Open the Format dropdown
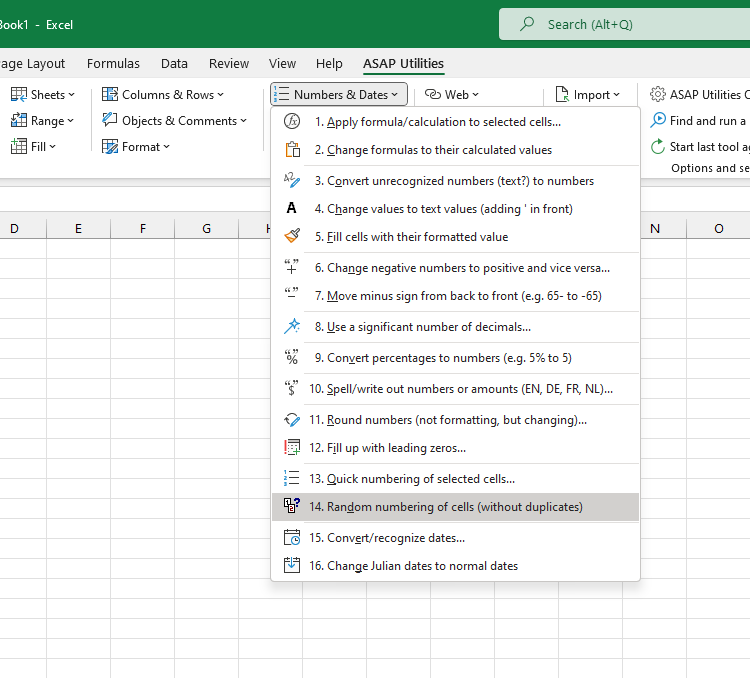Screen dimensions: 750x678 coord(136,146)
